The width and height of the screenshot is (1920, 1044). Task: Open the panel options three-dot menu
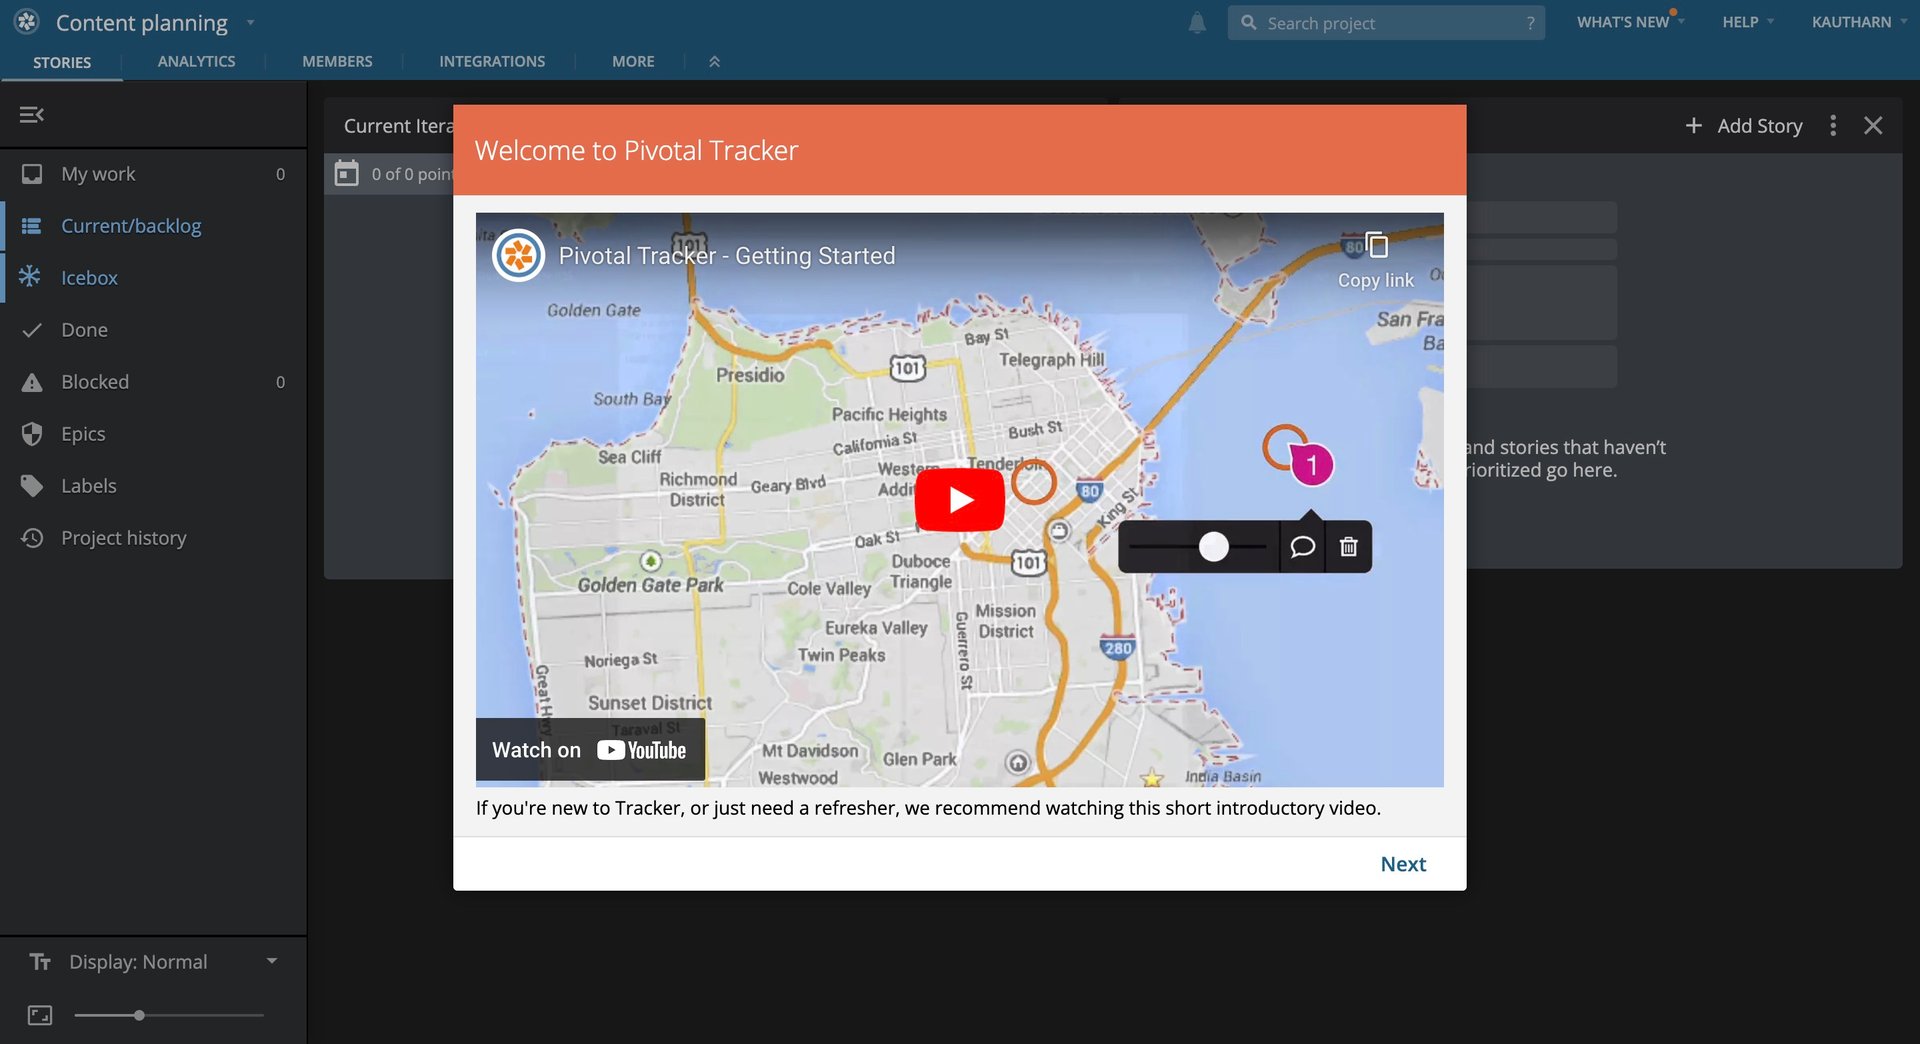(1833, 125)
